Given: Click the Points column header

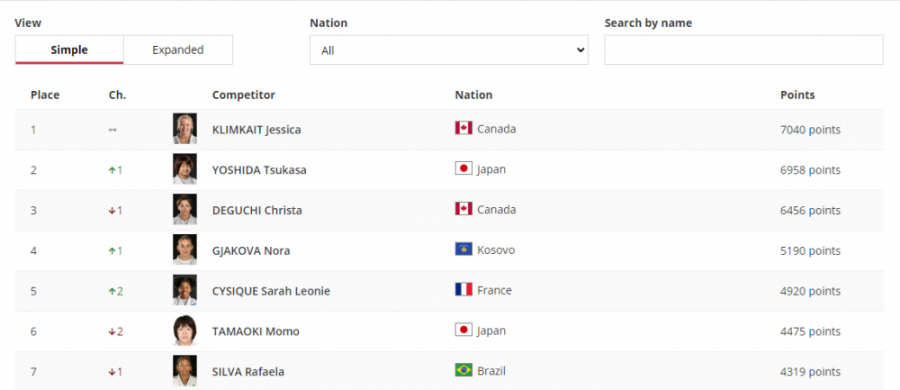Looking at the screenshot, I should coord(797,95).
